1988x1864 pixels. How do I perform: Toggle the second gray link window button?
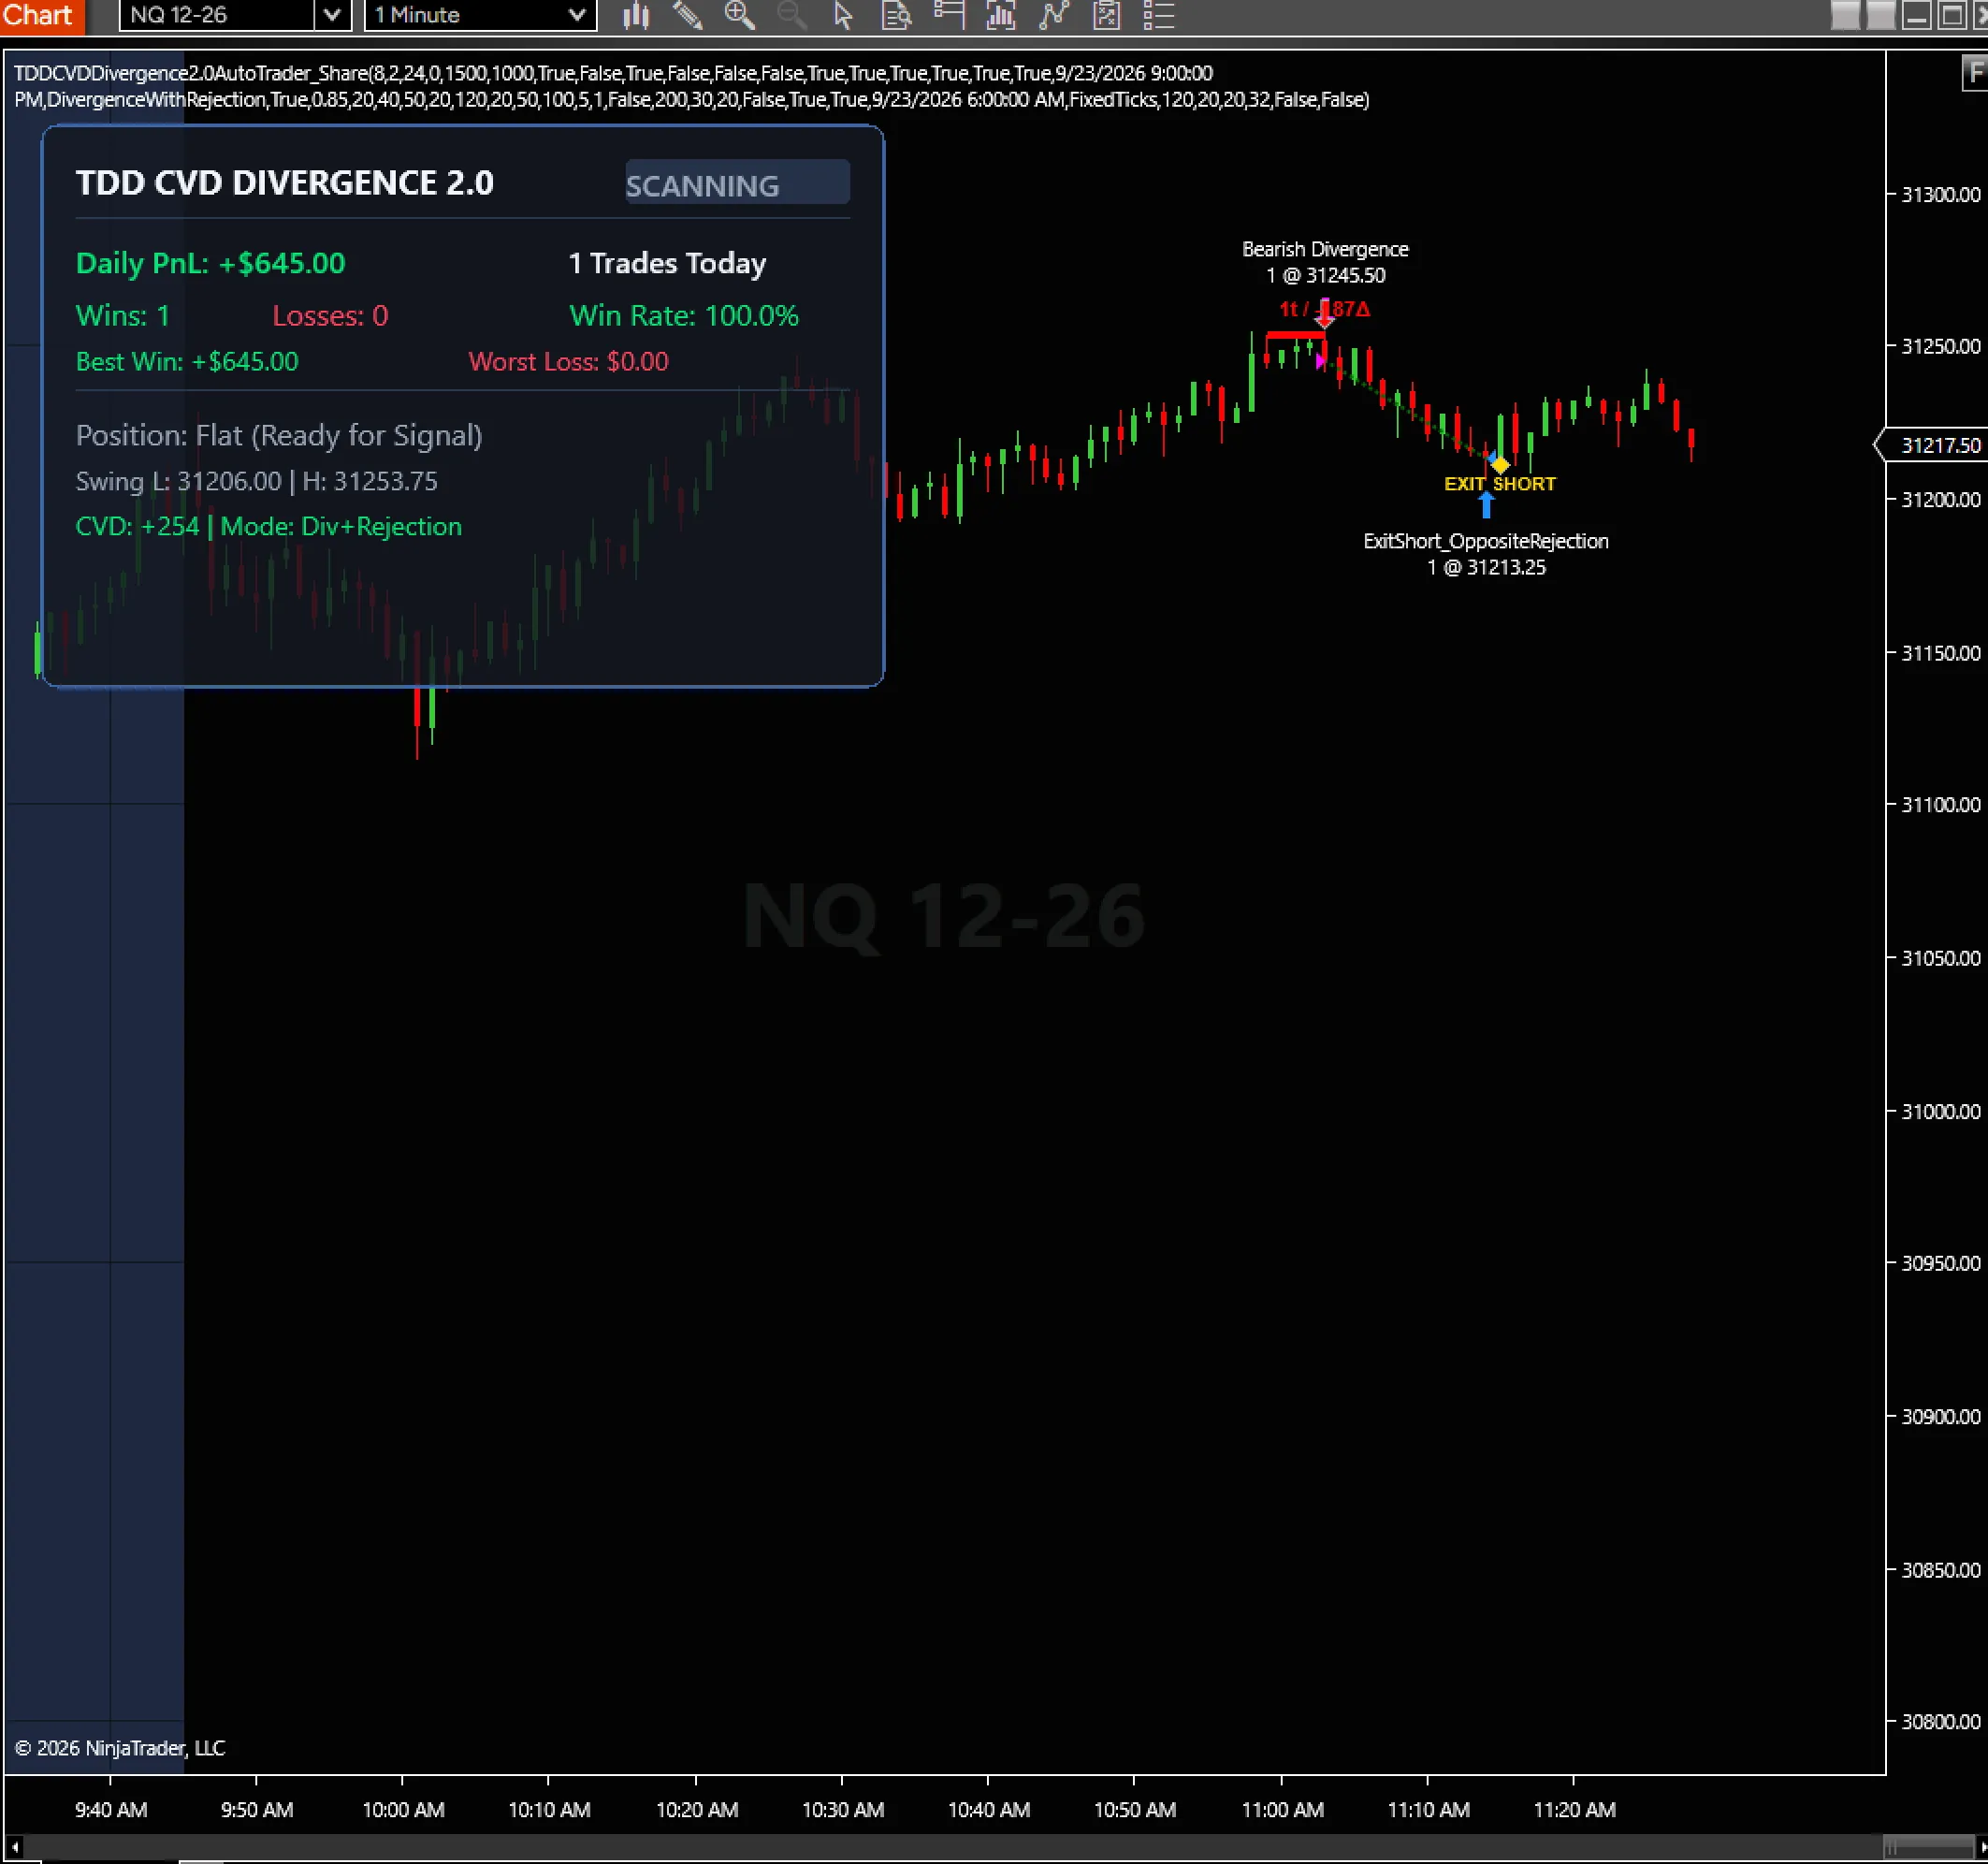coord(1881,15)
